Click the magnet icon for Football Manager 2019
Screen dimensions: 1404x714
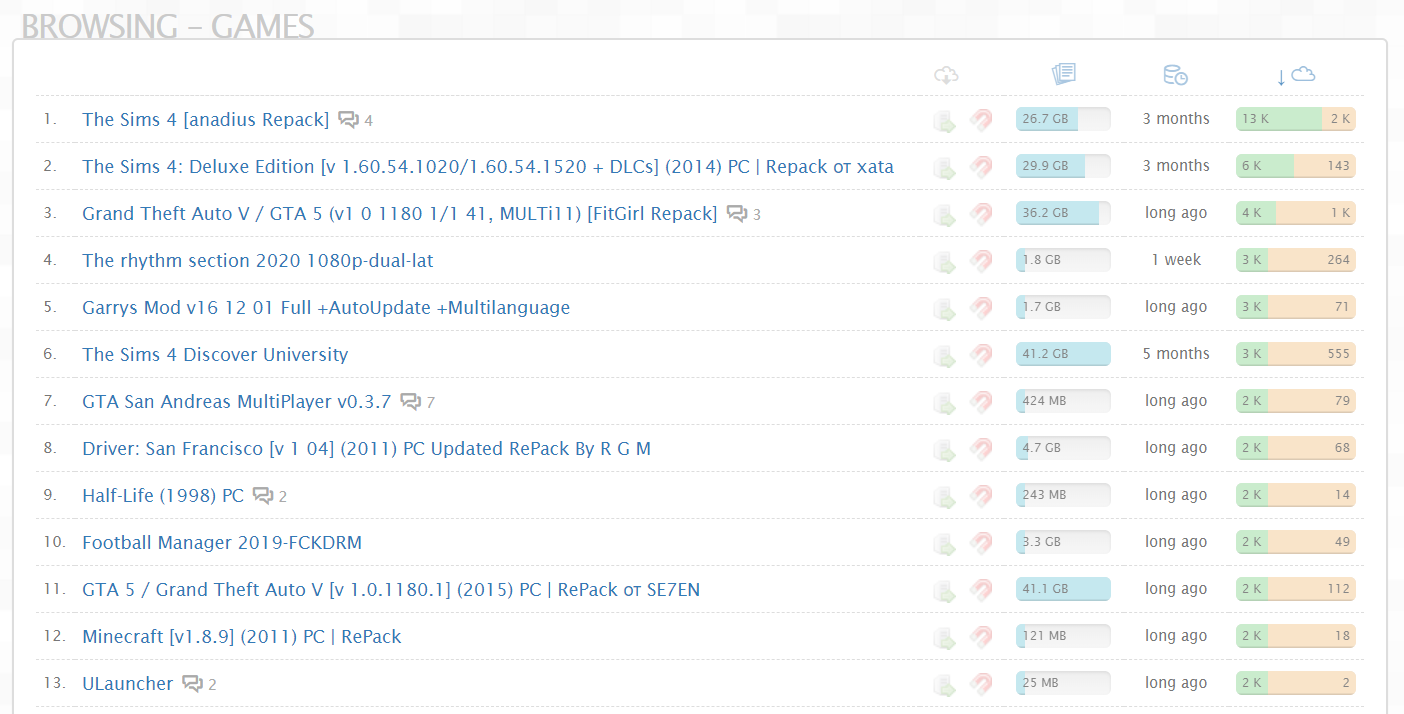pyautogui.click(x=981, y=543)
